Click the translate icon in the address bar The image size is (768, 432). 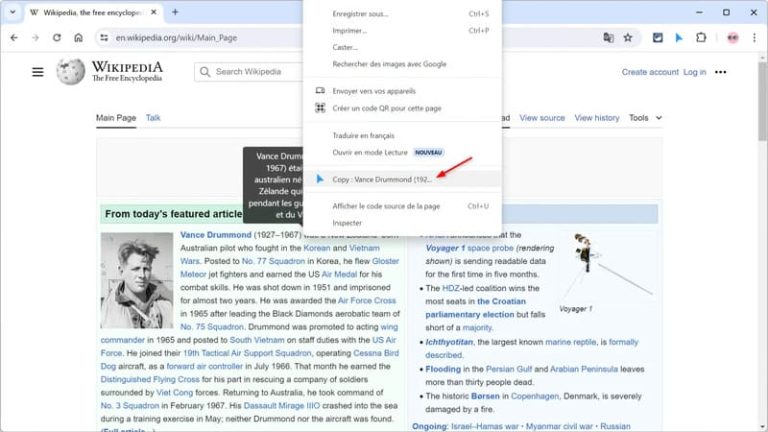click(x=608, y=37)
